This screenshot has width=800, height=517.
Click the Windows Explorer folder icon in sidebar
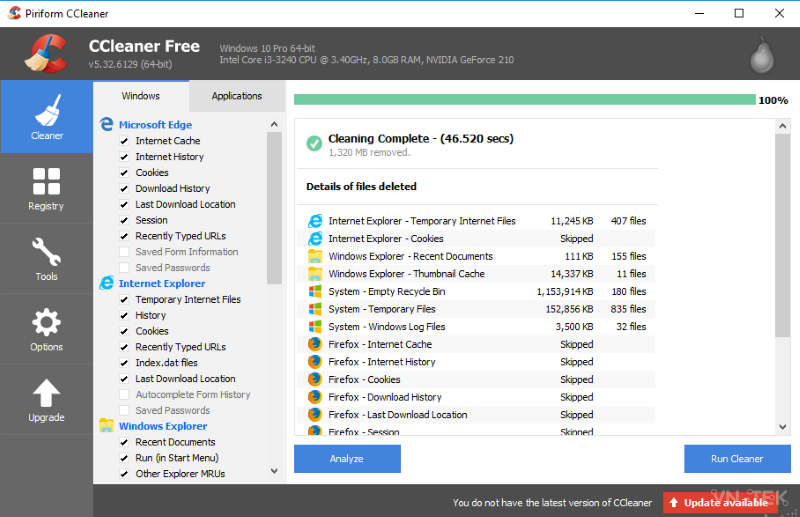(107, 426)
